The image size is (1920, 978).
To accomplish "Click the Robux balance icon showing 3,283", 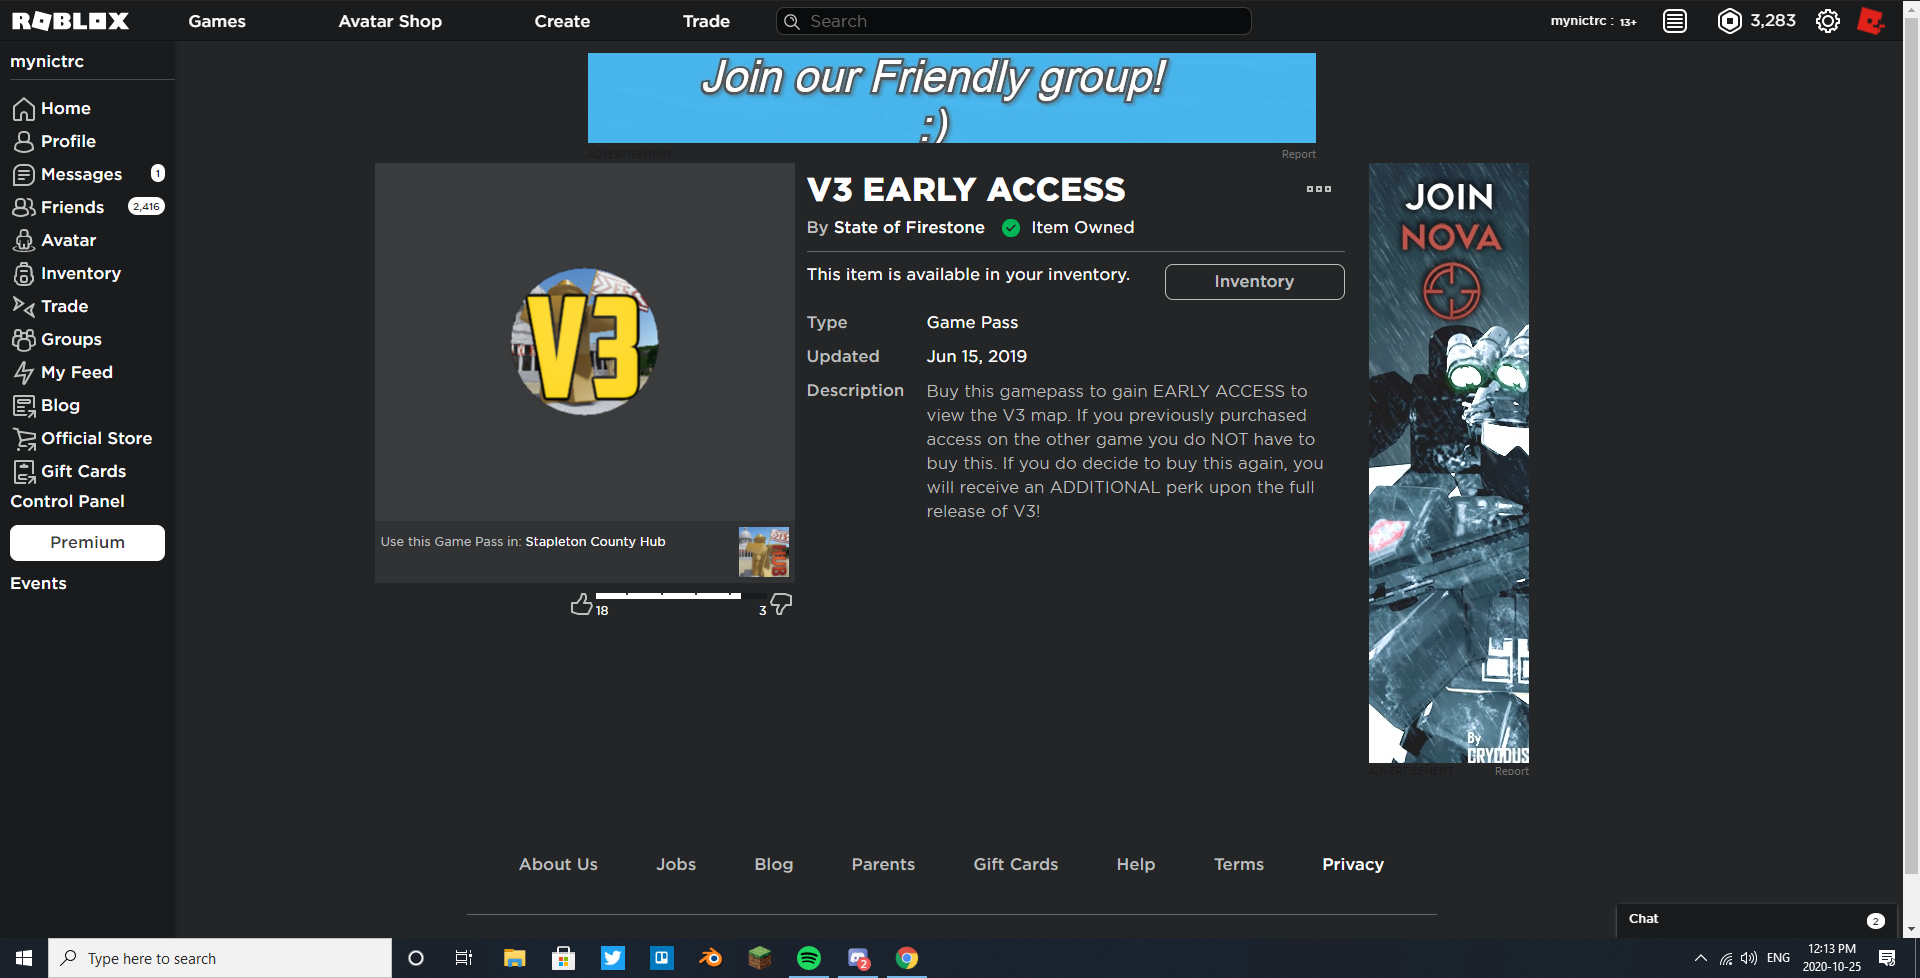I will (1729, 21).
